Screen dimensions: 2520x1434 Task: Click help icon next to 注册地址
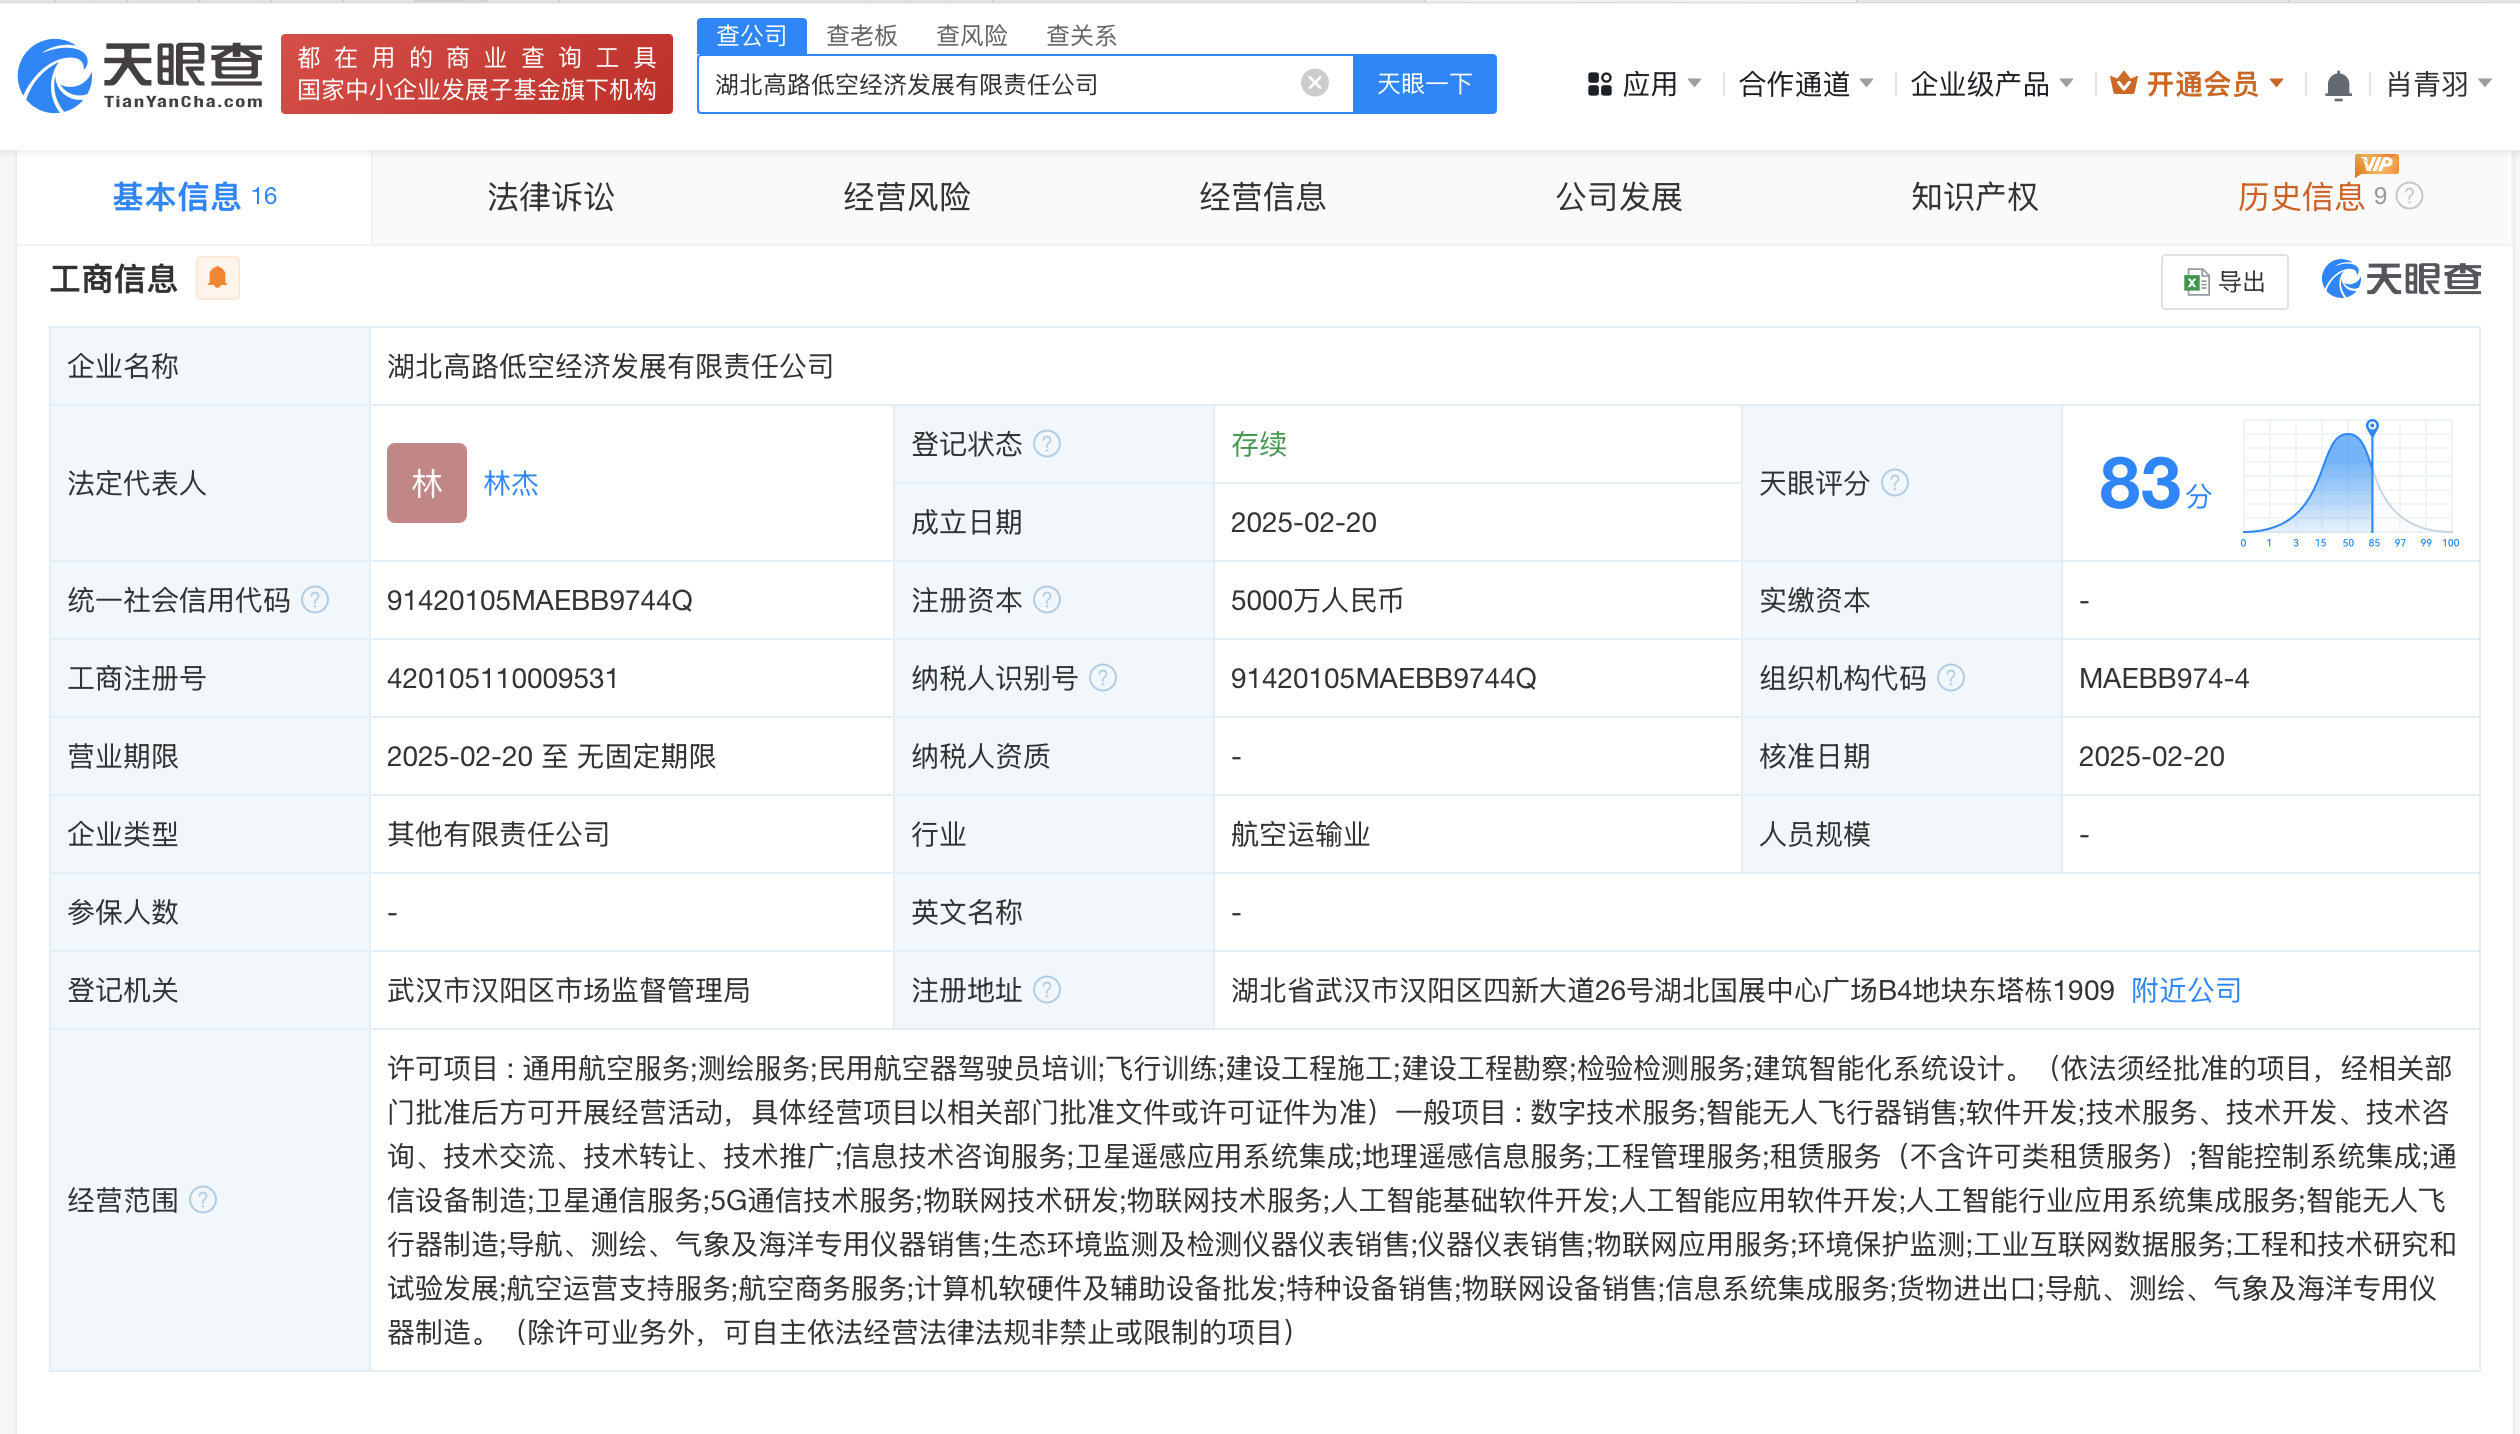click(1046, 990)
